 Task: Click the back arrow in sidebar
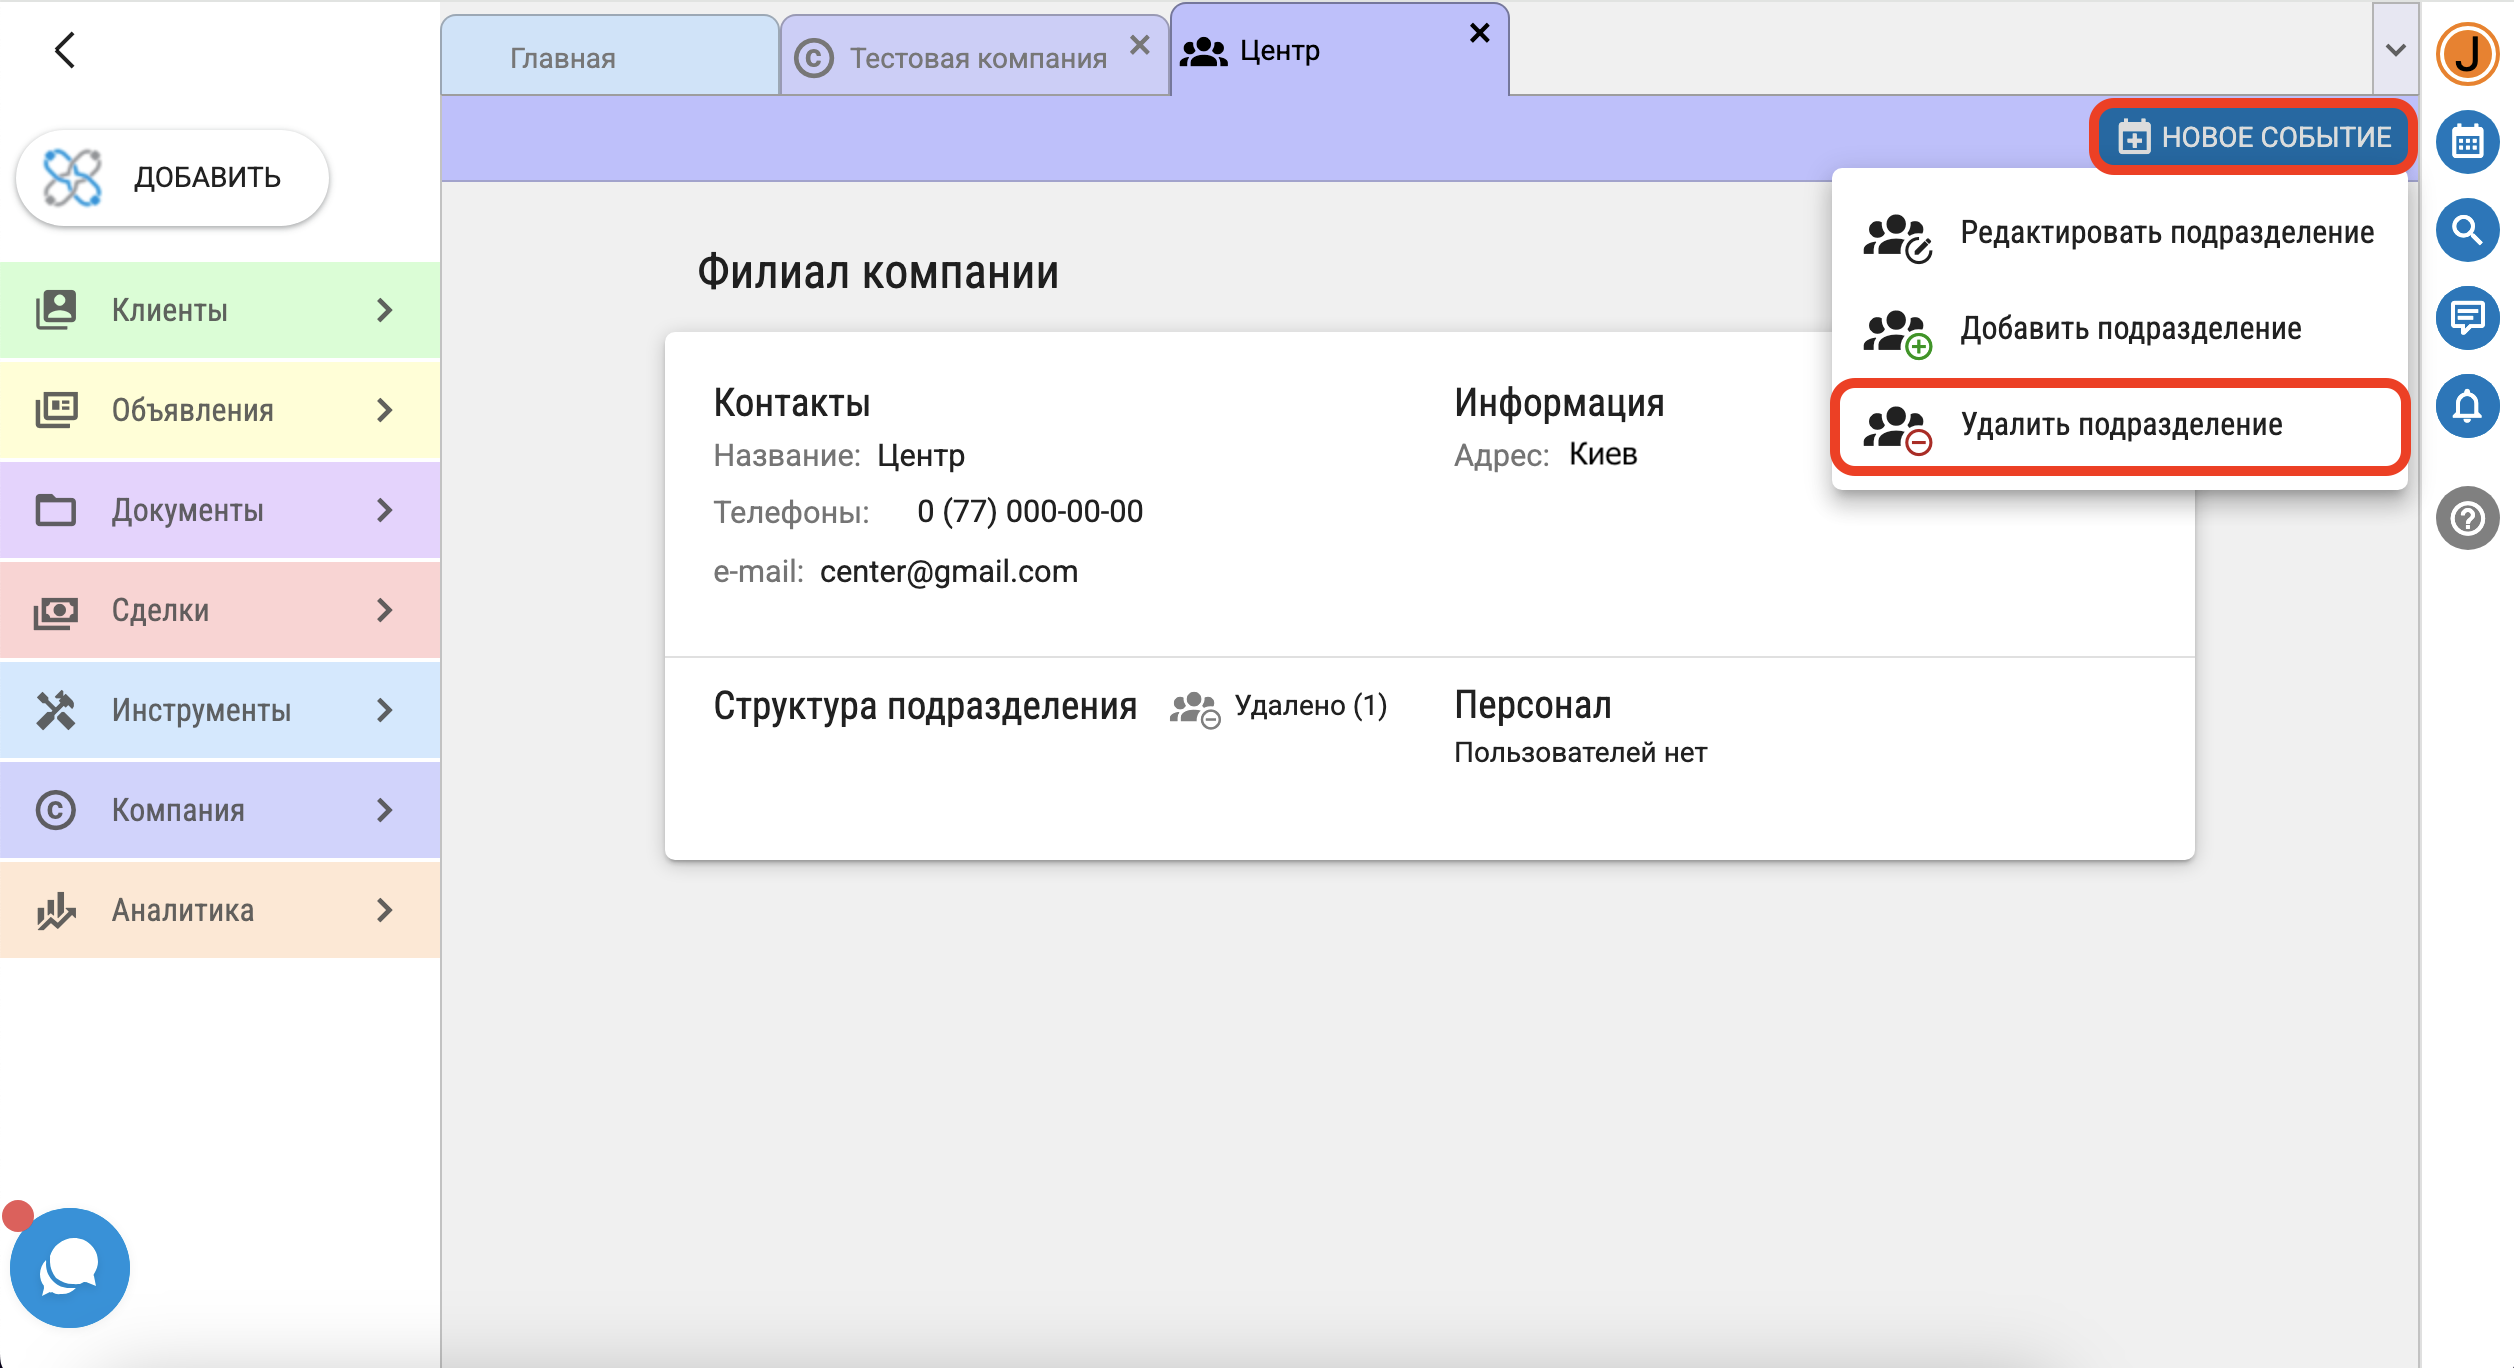click(65, 50)
